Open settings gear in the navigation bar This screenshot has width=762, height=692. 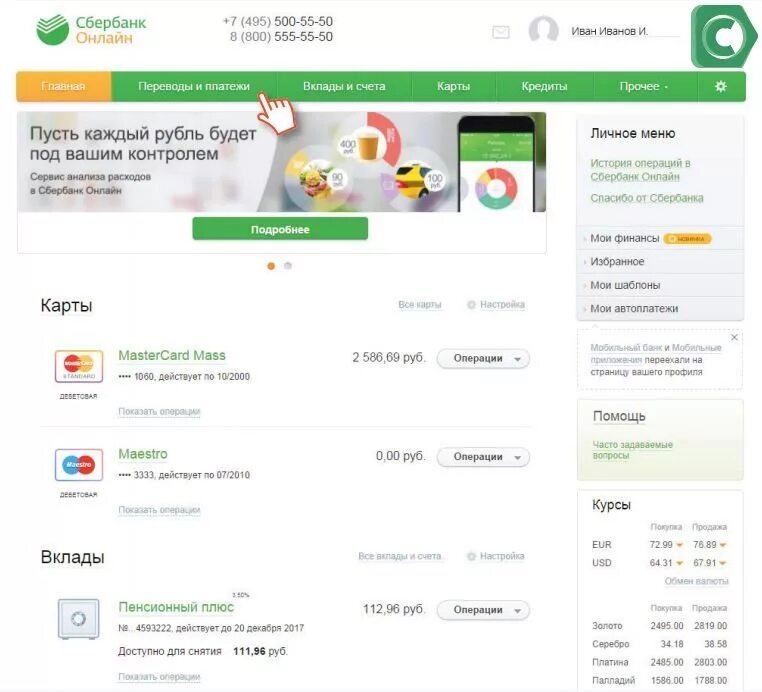(721, 86)
